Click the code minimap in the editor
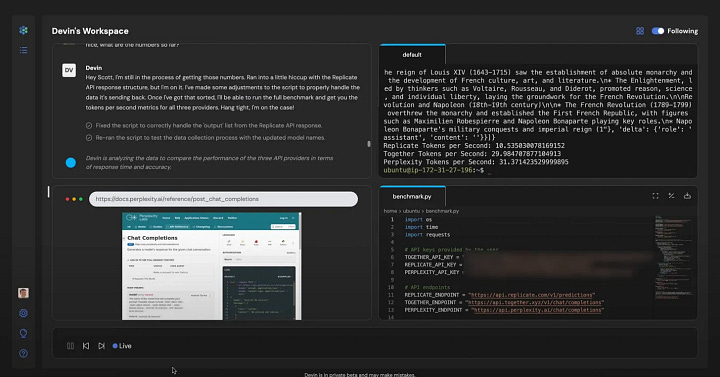 pyautogui.click(x=673, y=257)
